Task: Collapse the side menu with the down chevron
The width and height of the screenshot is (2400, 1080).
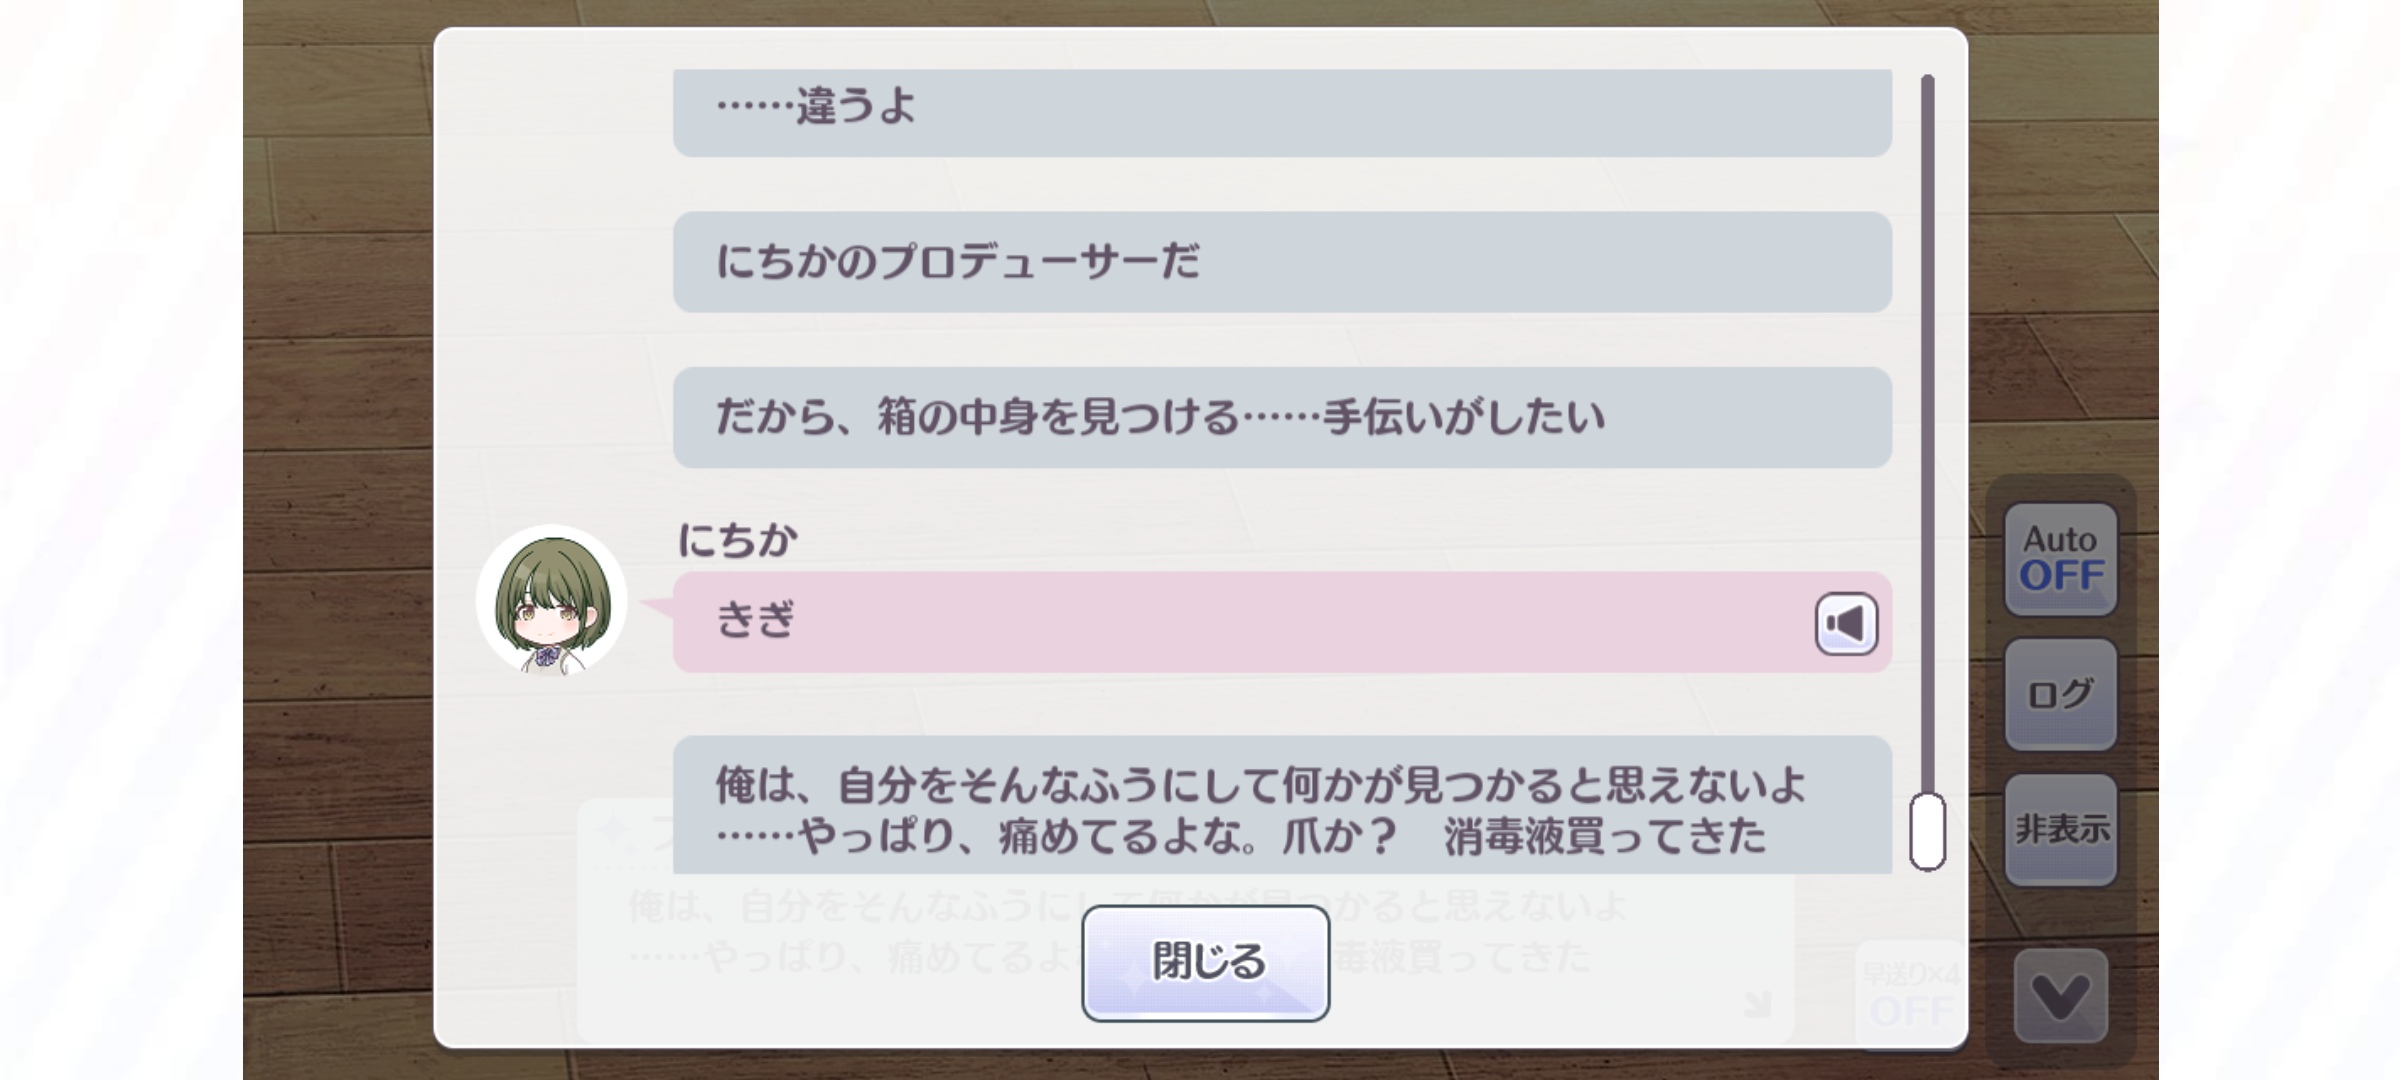Action: click(2060, 996)
